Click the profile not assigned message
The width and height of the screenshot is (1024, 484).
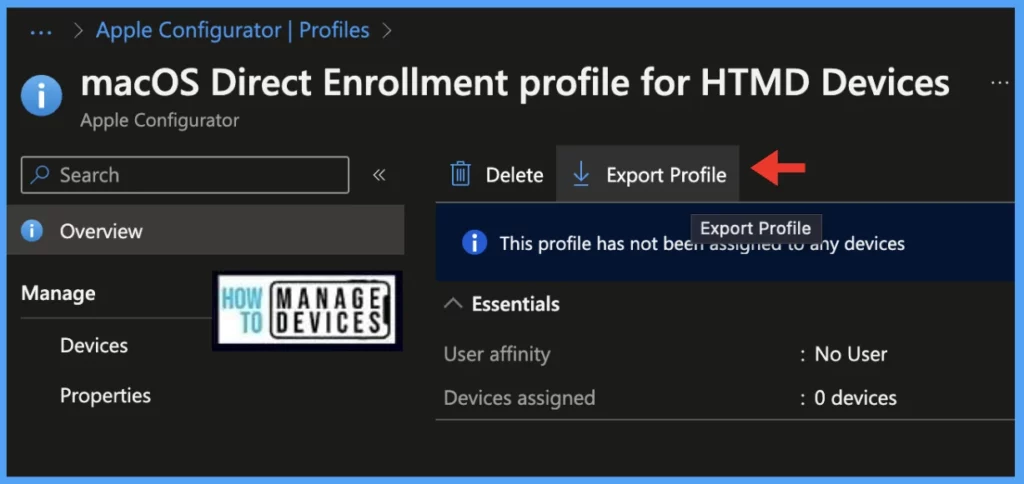tap(702, 244)
